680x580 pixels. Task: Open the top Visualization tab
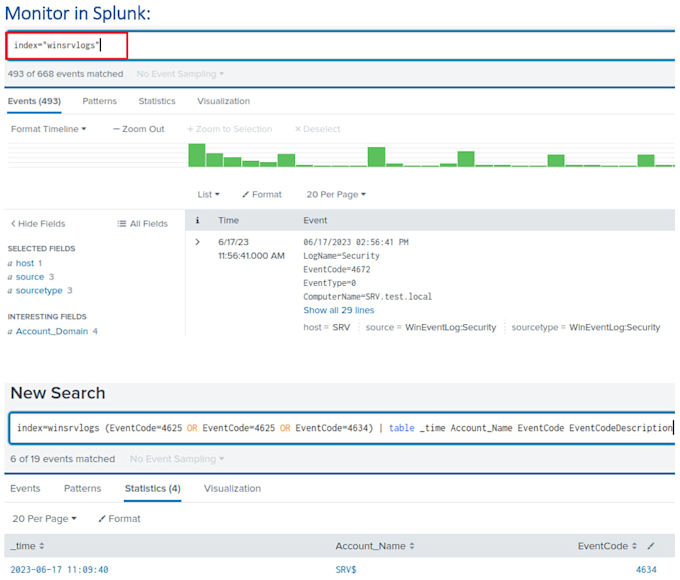pyautogui.click(x=223, y=101)
